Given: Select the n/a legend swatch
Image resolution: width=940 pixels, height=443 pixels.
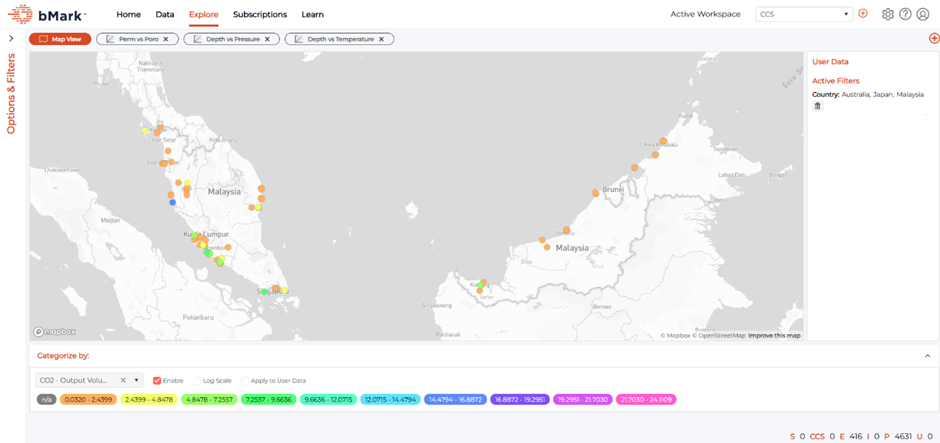Looking at the screenshot, I should (46, 399).
